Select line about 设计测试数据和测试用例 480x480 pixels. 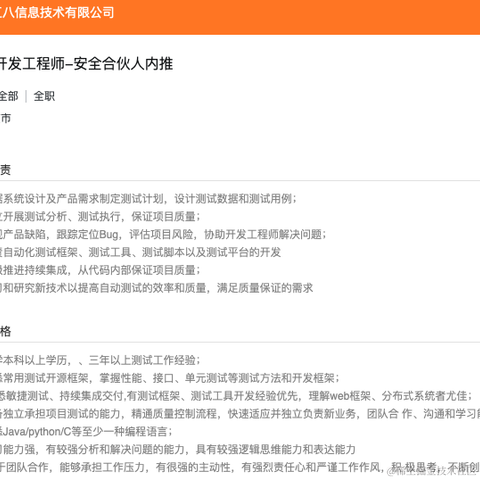(148, 199)
